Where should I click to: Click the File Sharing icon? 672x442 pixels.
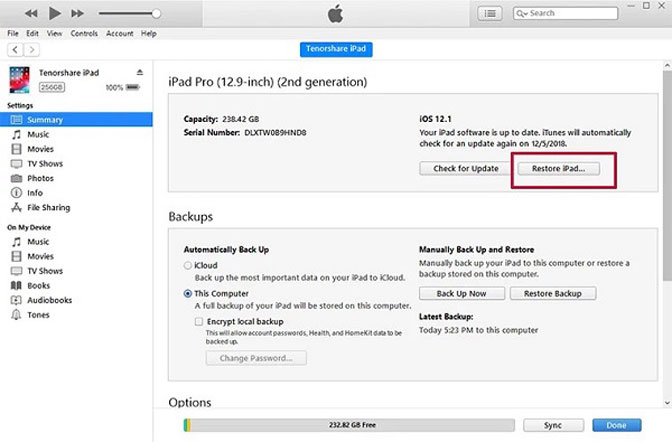pos(16,207)
